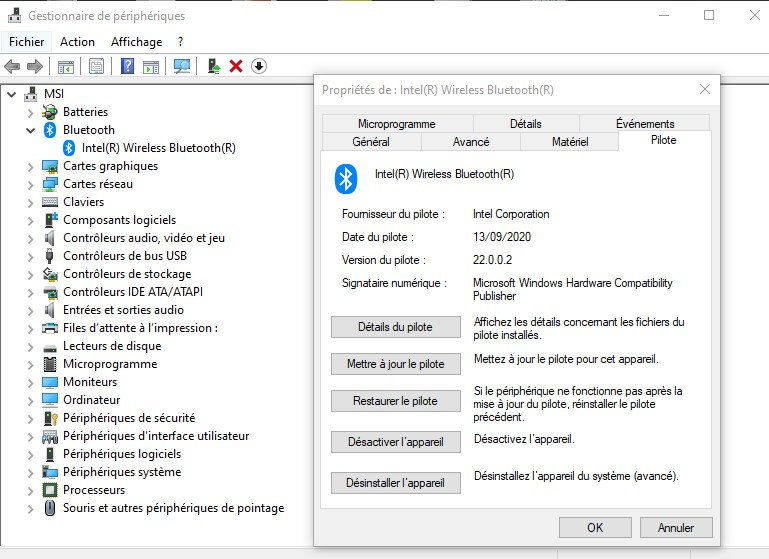Expand the Cartes réseau category
Image resolution: width=769 pixels, height=559 pixels.
(x=30, y=185)
